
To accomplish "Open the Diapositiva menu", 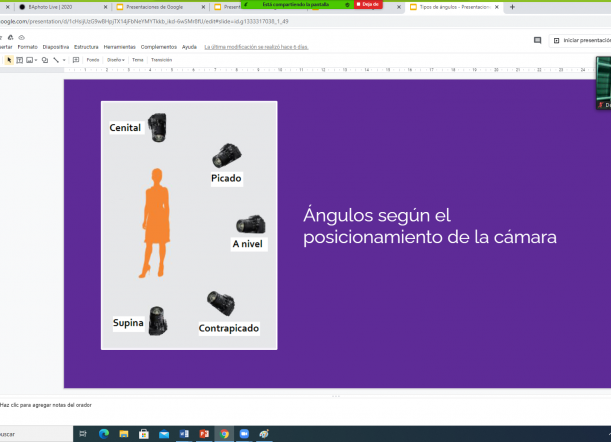I will pyautogui.click(x=56, y=47).
